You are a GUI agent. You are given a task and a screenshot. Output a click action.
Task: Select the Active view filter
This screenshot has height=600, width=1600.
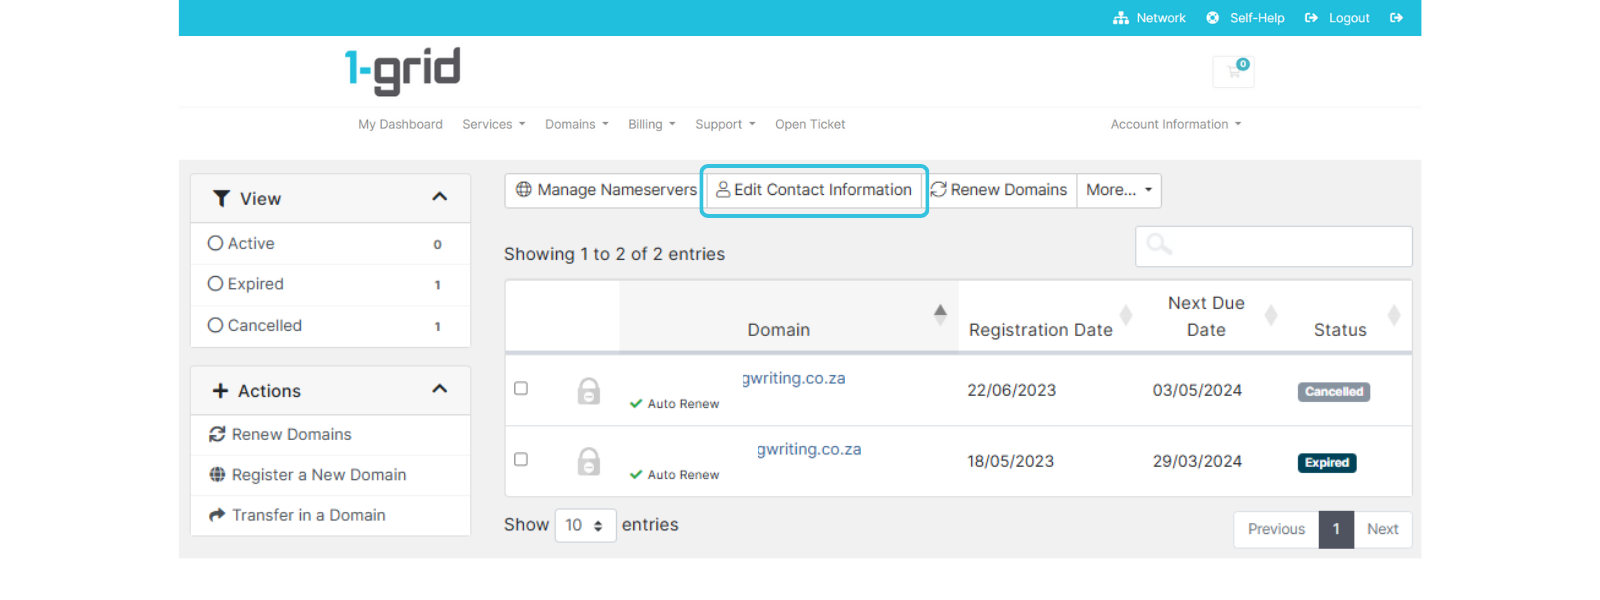216,244
